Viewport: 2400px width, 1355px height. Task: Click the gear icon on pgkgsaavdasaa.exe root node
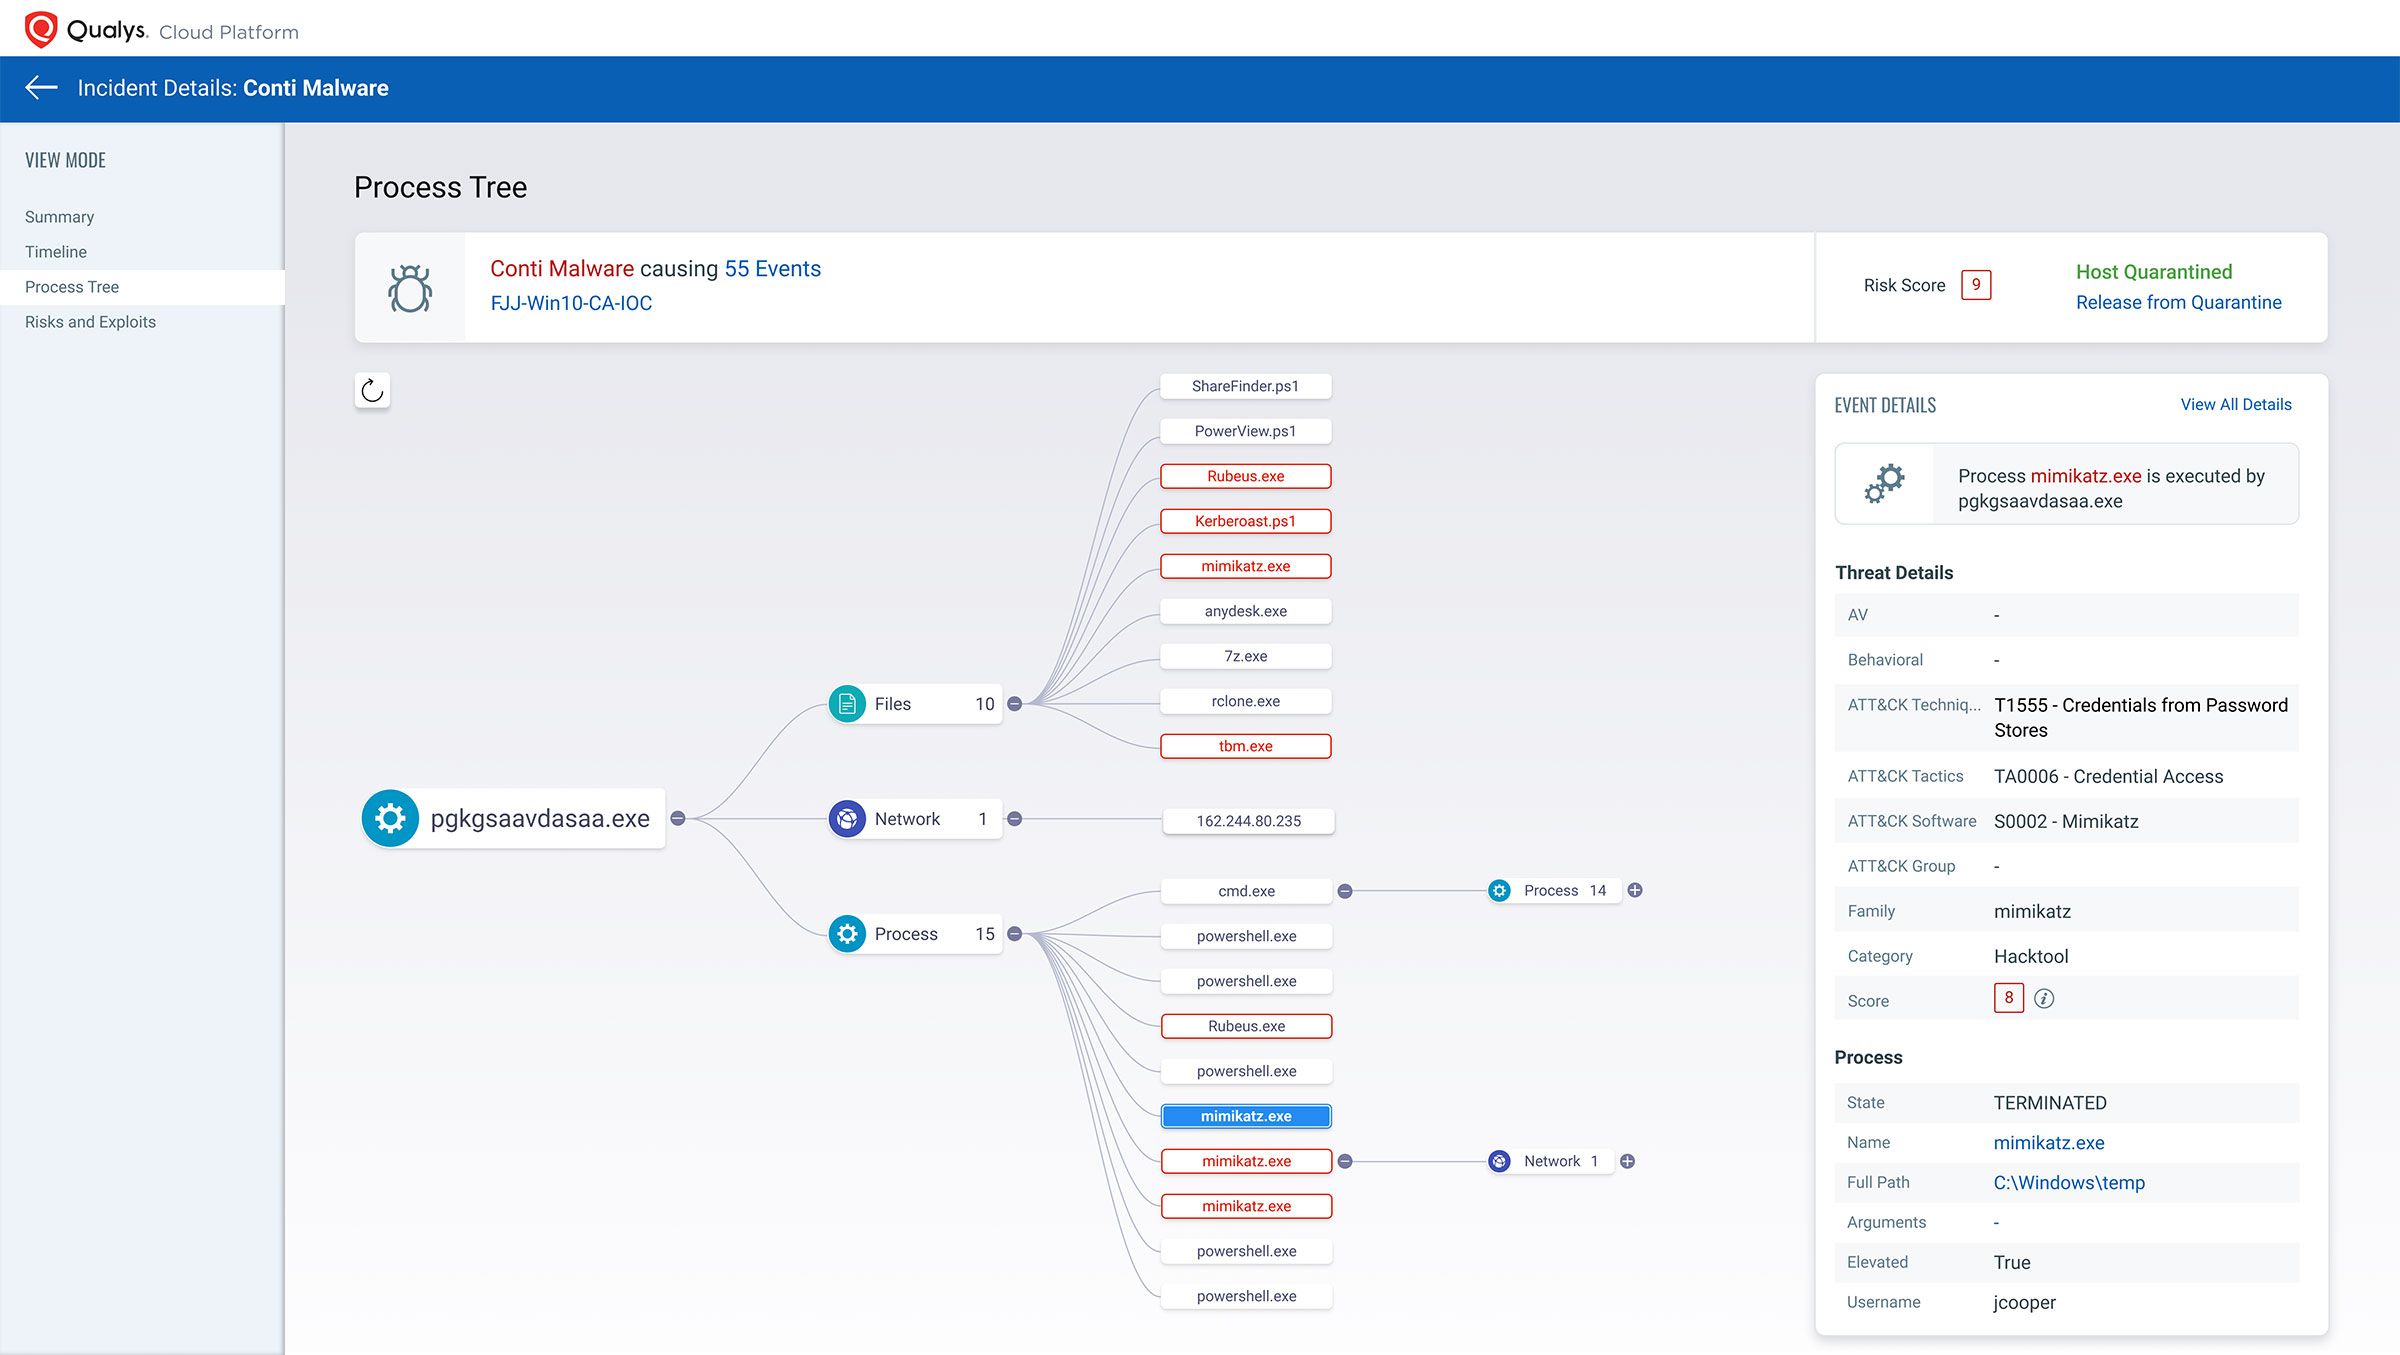click(x=390, y=818)
